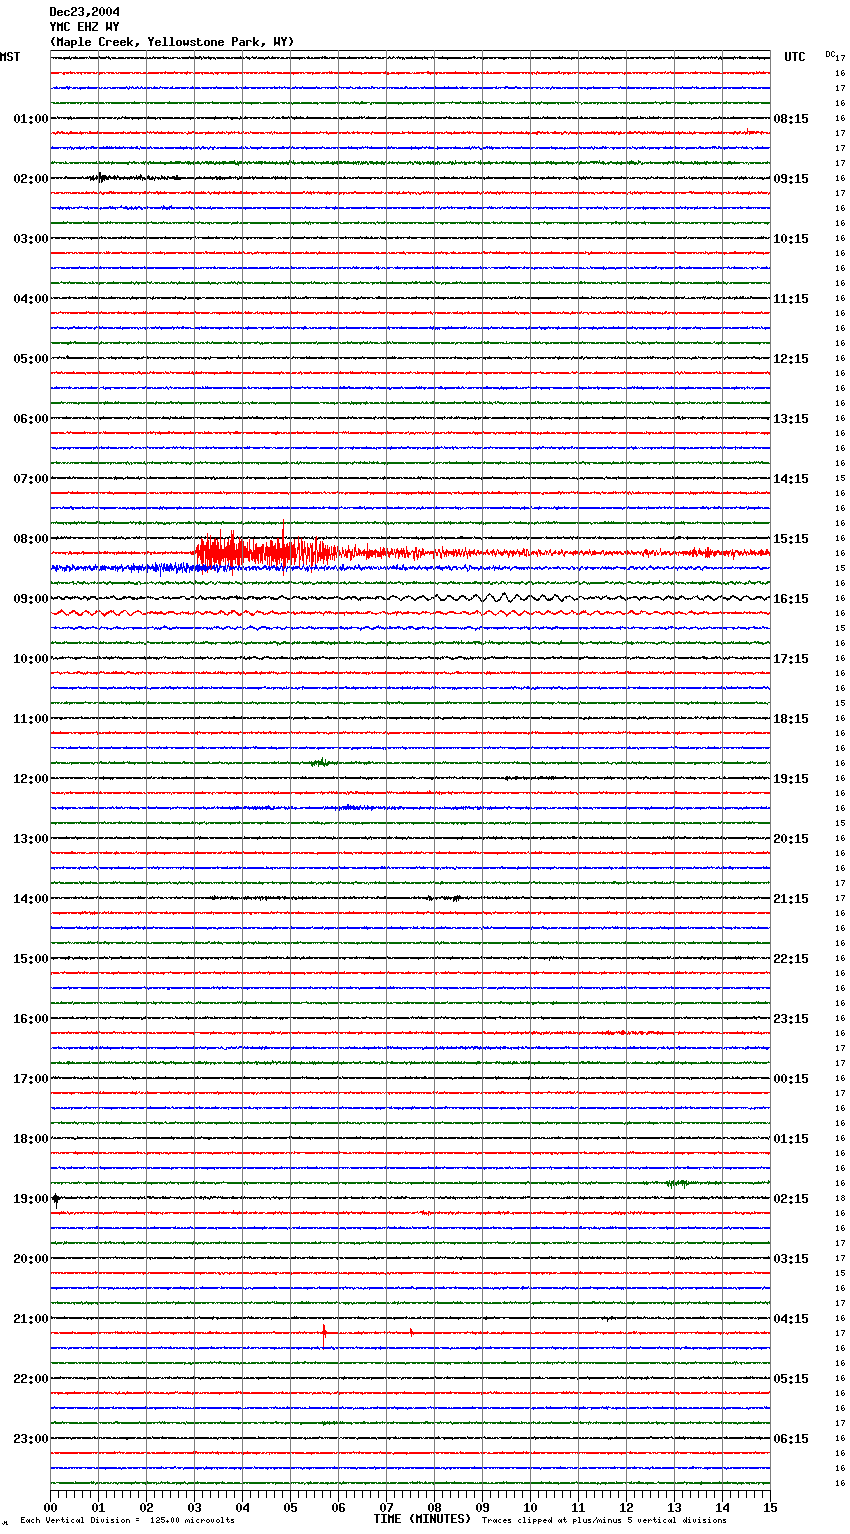Select the "16:00" MST time label
The image size is (850, 1534).
click(x=31, y=1019)
